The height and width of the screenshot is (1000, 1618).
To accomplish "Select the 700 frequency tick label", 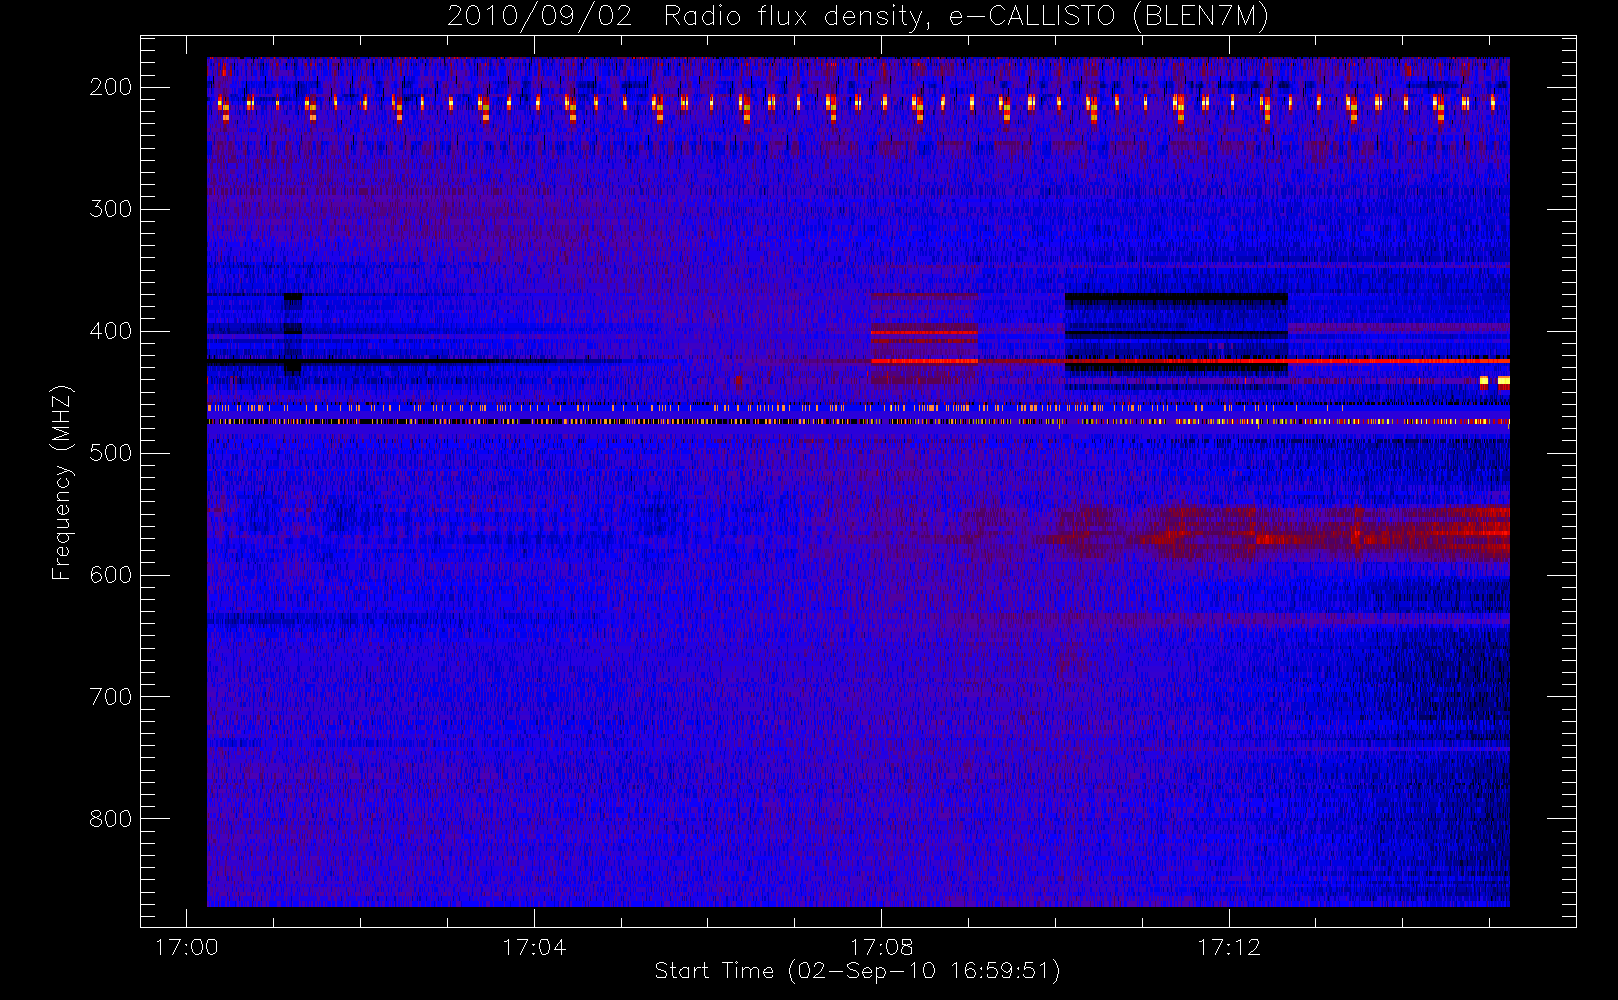I will pos(111,697).
